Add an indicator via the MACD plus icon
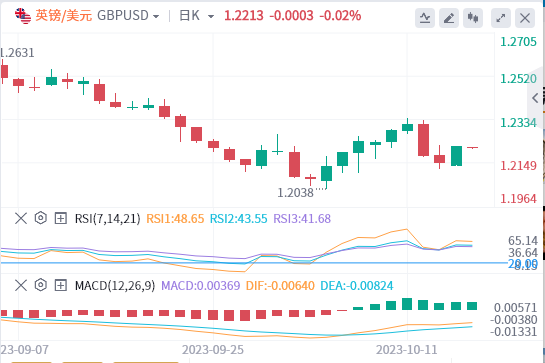Image resolution: width=545 pixels, height=363 pixels. coord(60,285)
